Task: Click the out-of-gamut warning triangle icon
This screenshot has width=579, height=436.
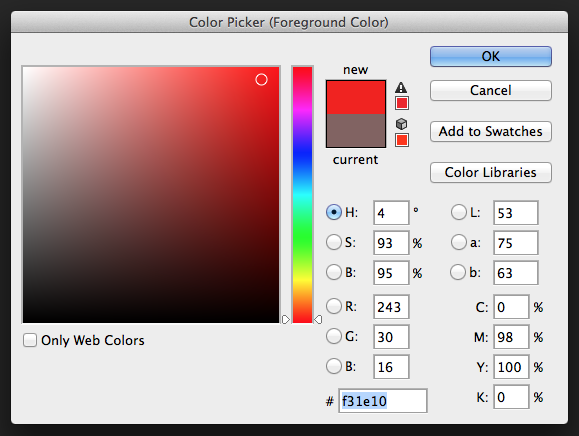Action: click(401, 87)
